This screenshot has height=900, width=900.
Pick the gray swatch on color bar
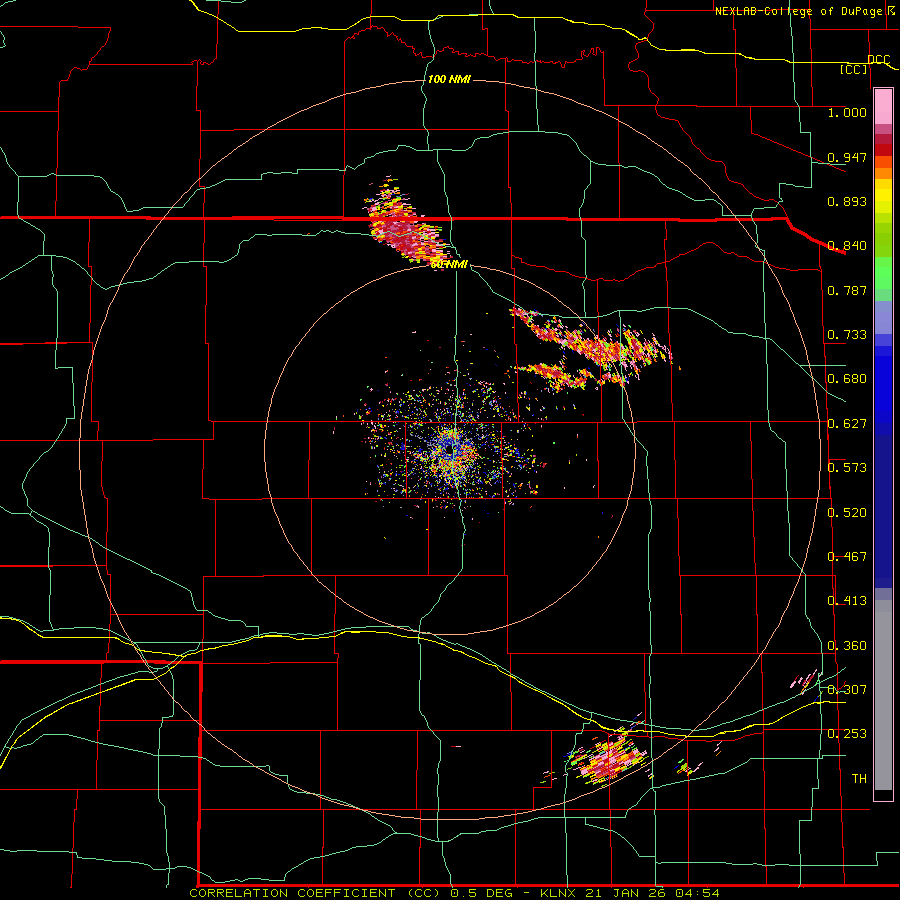[883, 695]
